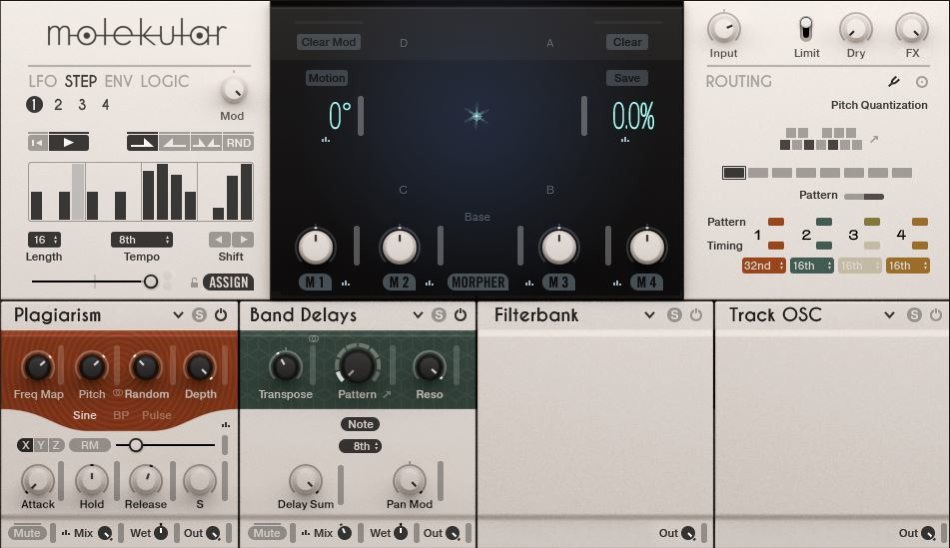Open routing settings with the wrench icon
950x548 pixels.
pyautogui.click(x=895, y=82)
